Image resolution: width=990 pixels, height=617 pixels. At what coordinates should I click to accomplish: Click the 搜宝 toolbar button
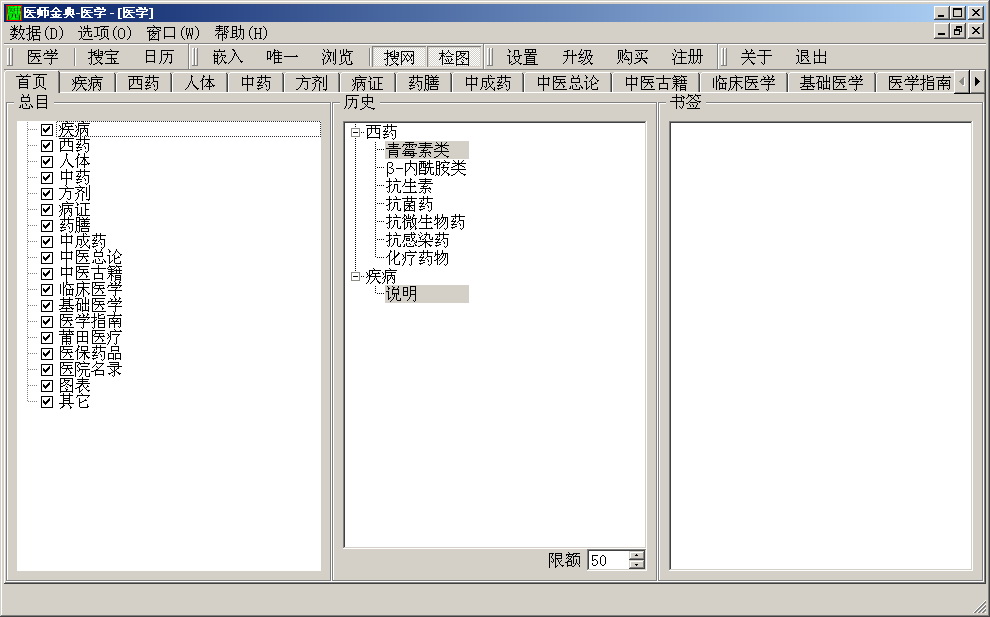point(104,57)
